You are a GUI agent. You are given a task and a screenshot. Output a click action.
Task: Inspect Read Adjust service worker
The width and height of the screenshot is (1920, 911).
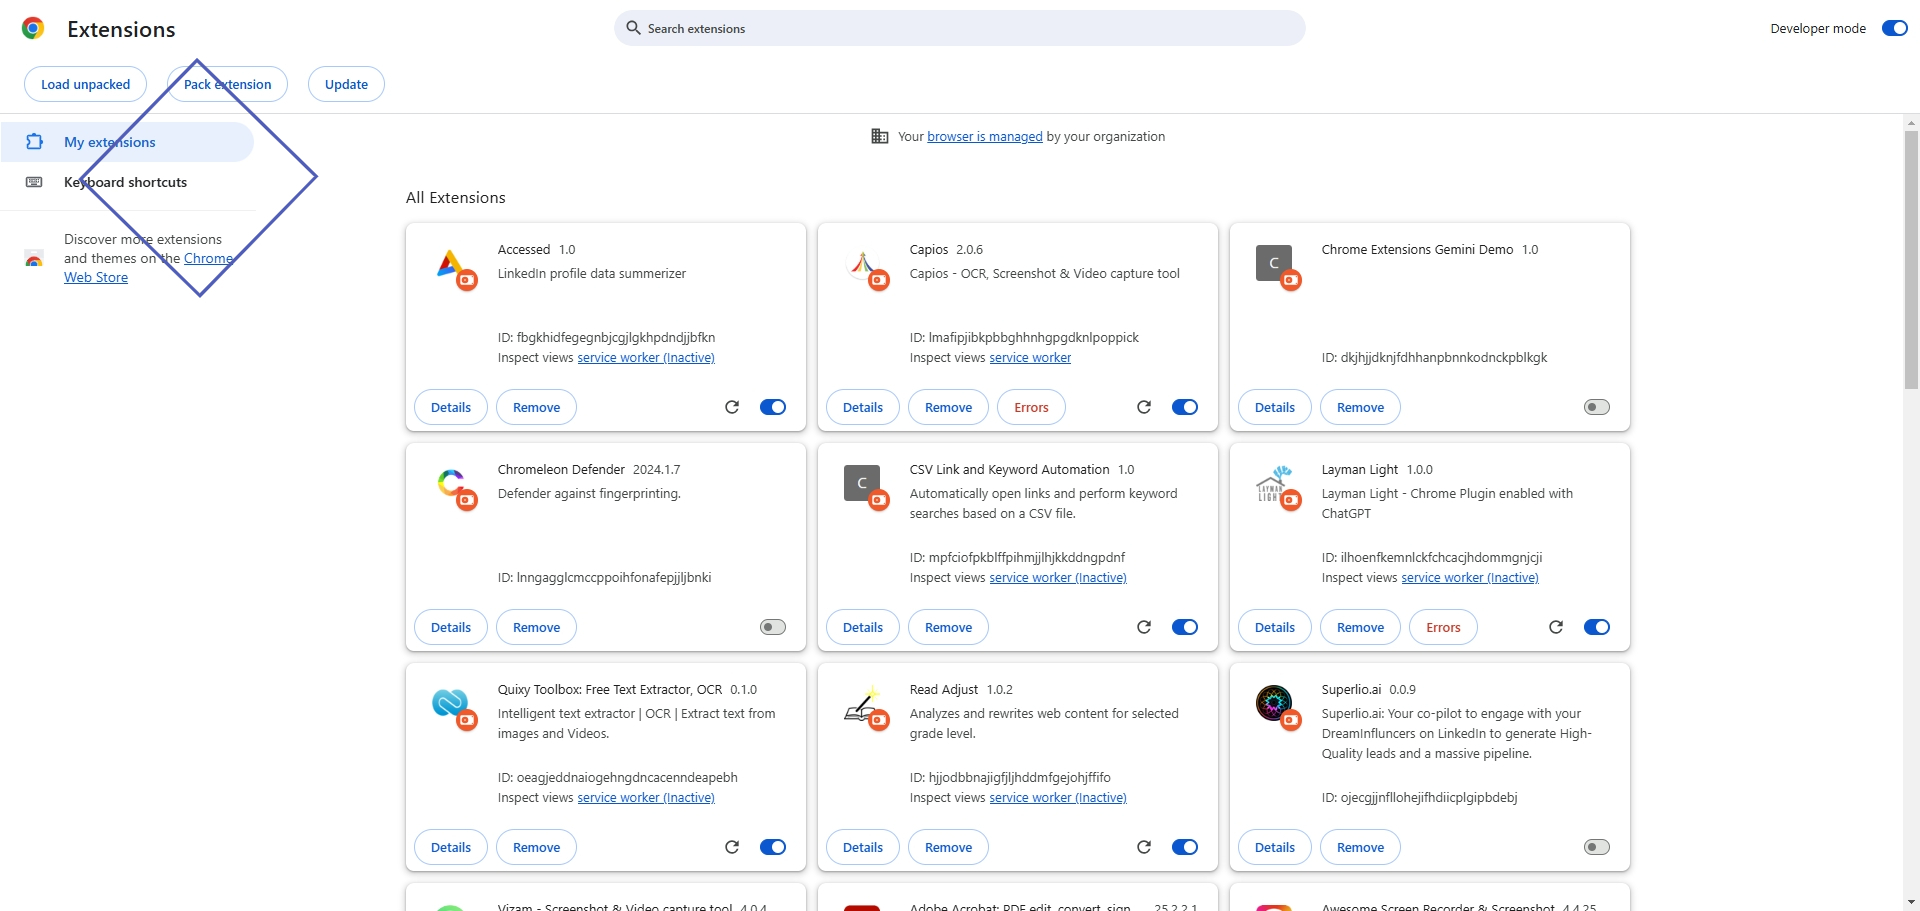(1058, 797)
